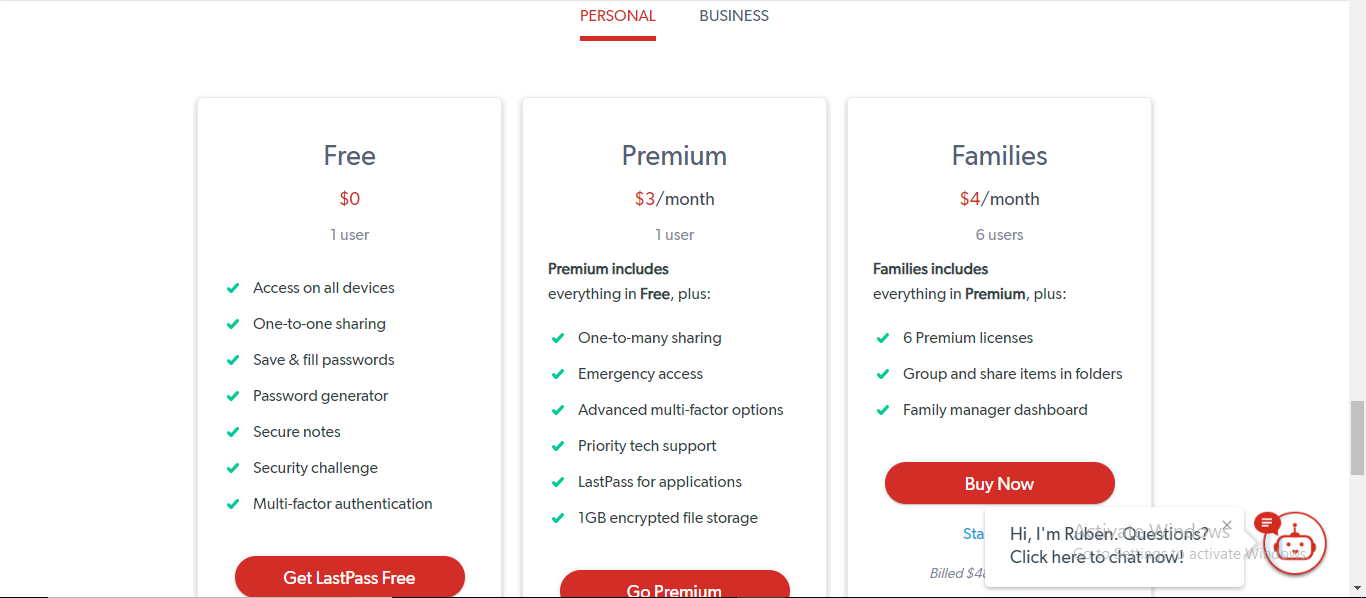Click the red chat notification badge
The height and width of the screenshot is (598, 1366).
1267,522
